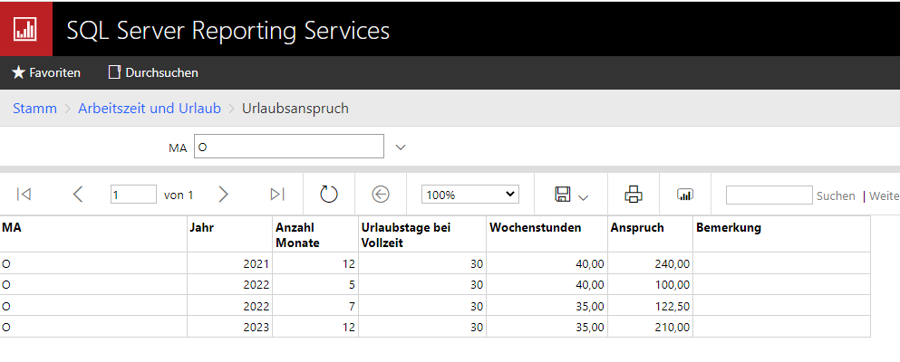Viewport: 900px width, 362px height.
Task: Select the Anzahl Monate value 7
Action: click(316, 306)
